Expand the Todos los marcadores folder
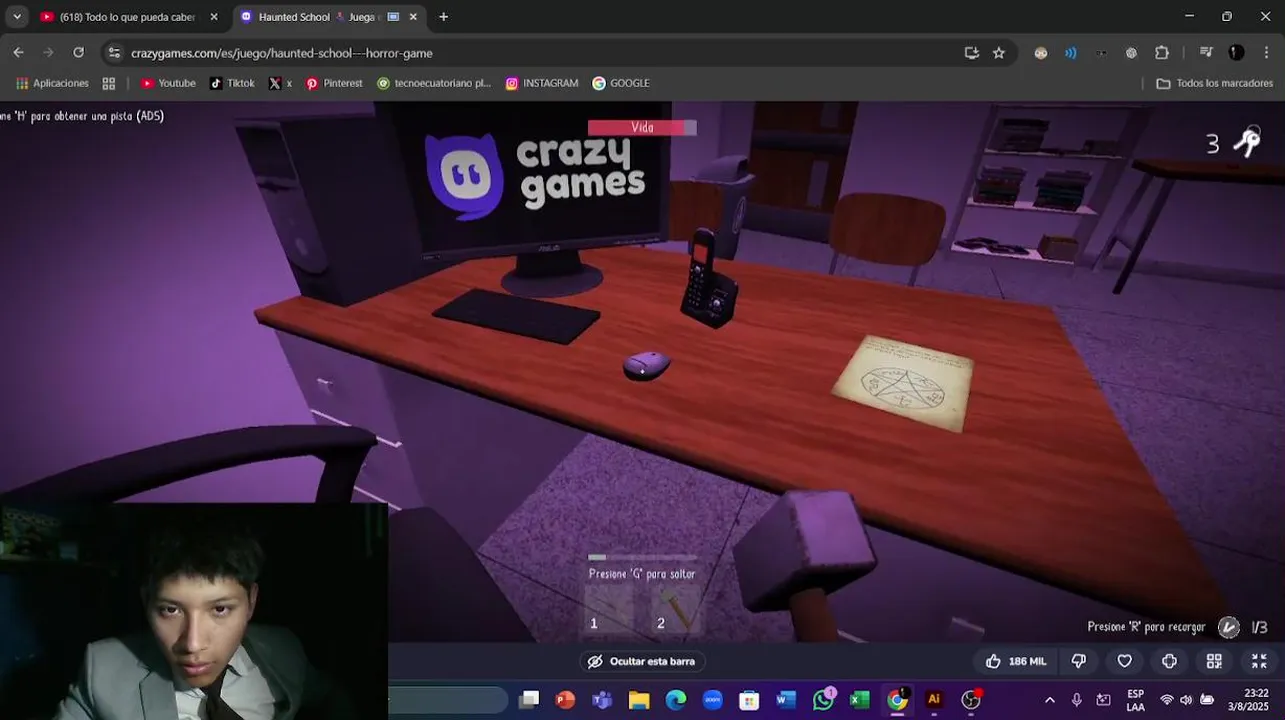 point(1214,83)
